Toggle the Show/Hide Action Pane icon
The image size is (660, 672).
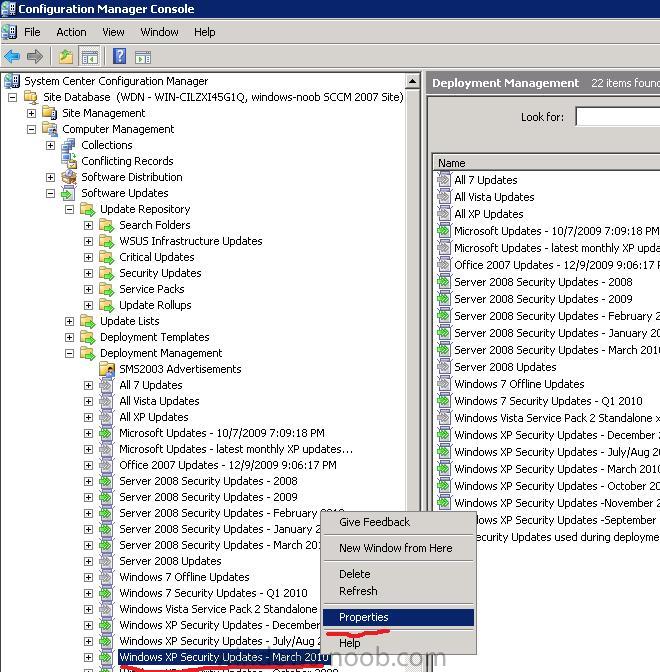point(143,57)
